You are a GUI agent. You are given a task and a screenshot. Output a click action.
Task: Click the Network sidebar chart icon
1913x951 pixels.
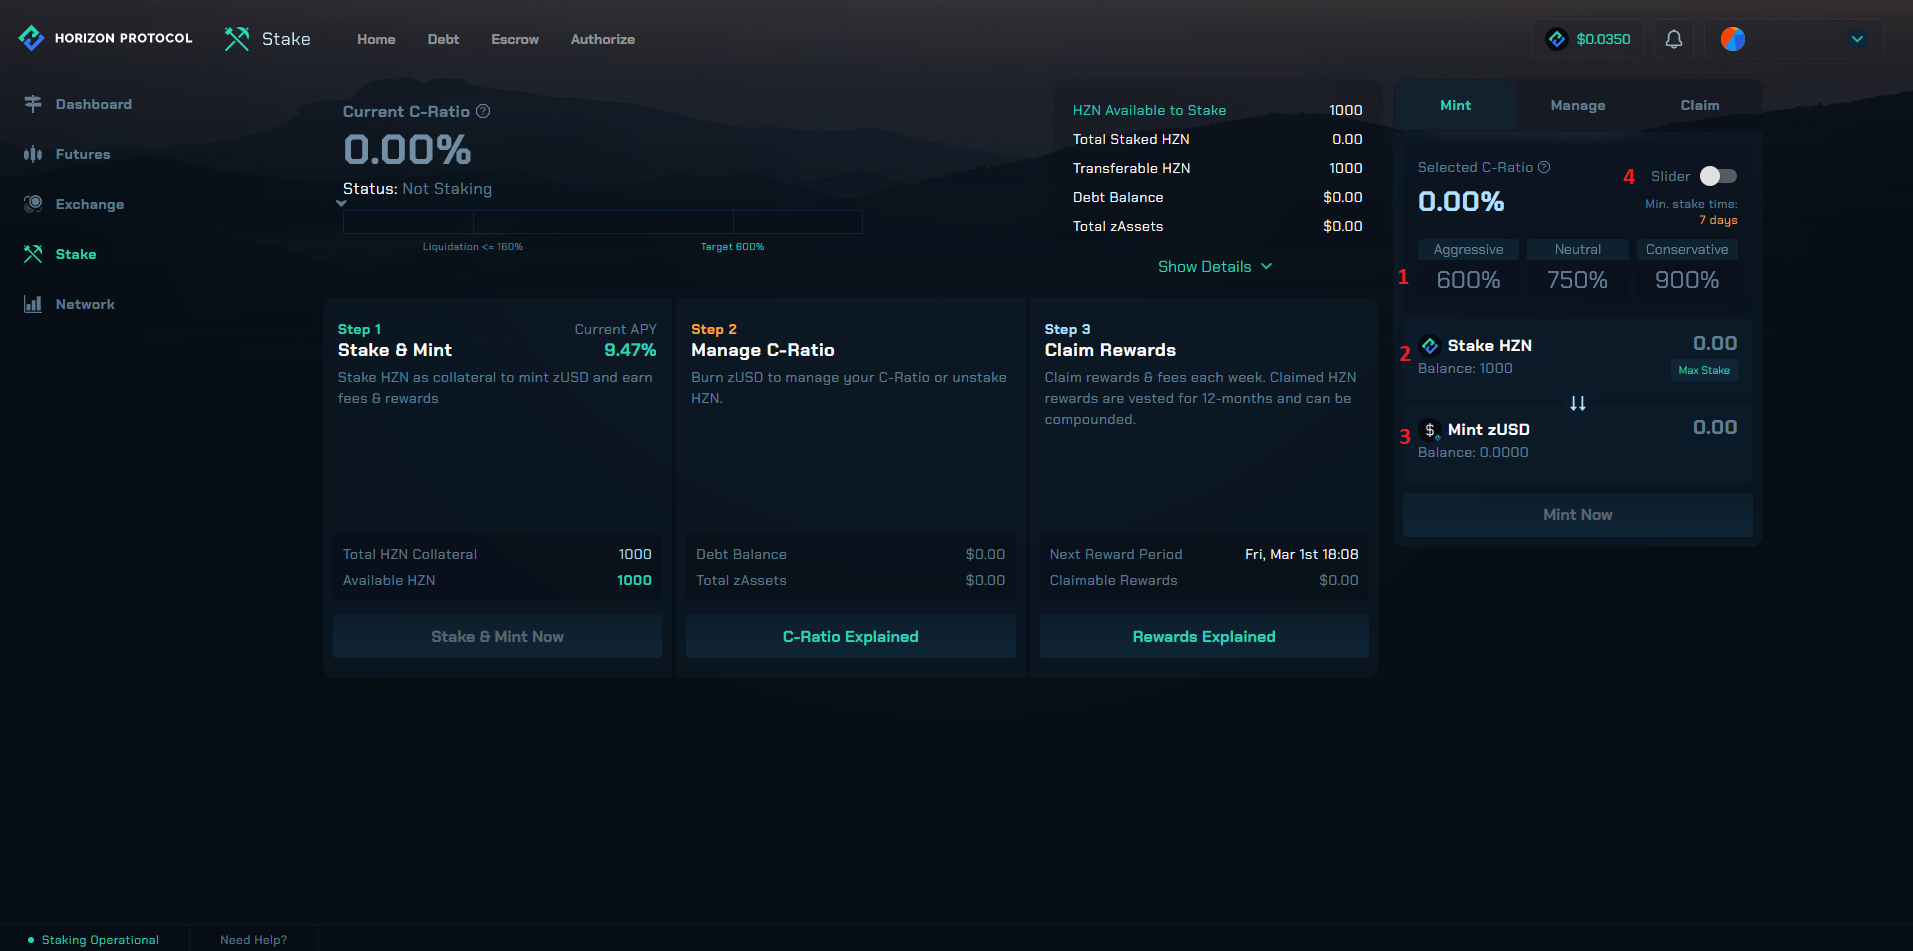coord(33,304)
